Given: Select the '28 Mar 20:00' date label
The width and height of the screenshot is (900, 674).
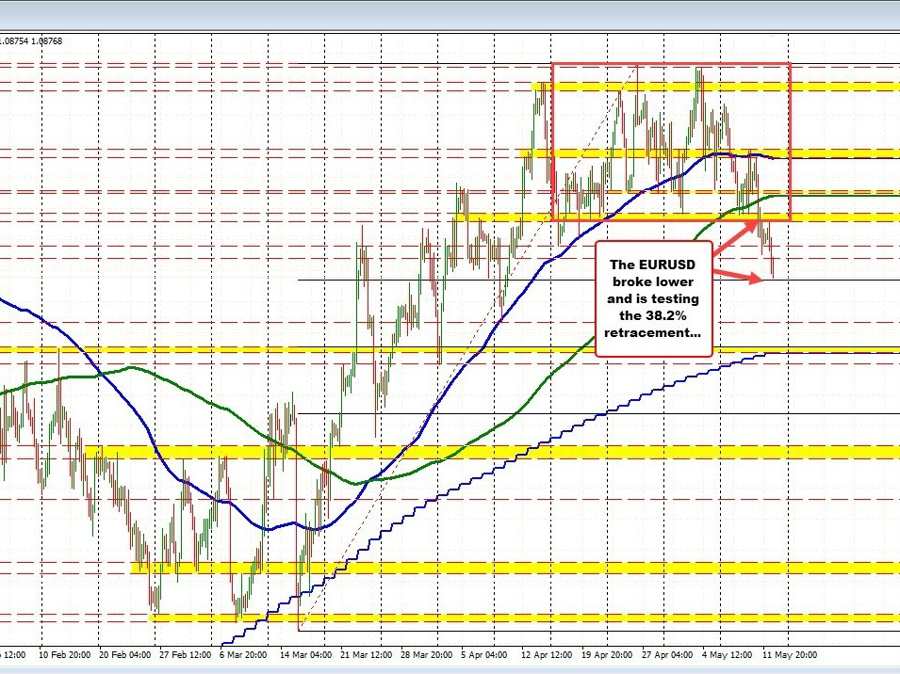Looking at the screenshot, I should (x=426, y=654).
